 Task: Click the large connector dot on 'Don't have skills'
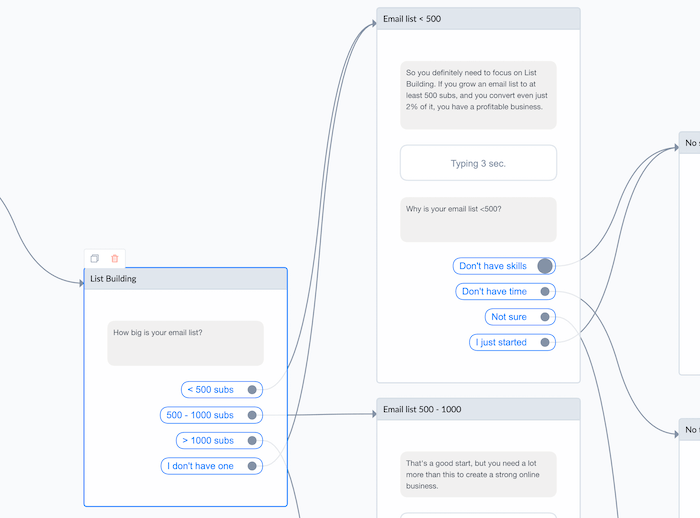coord(545,266)
